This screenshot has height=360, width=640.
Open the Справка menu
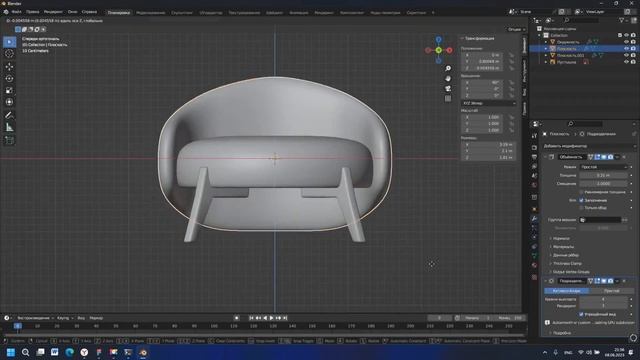[89, 12]
